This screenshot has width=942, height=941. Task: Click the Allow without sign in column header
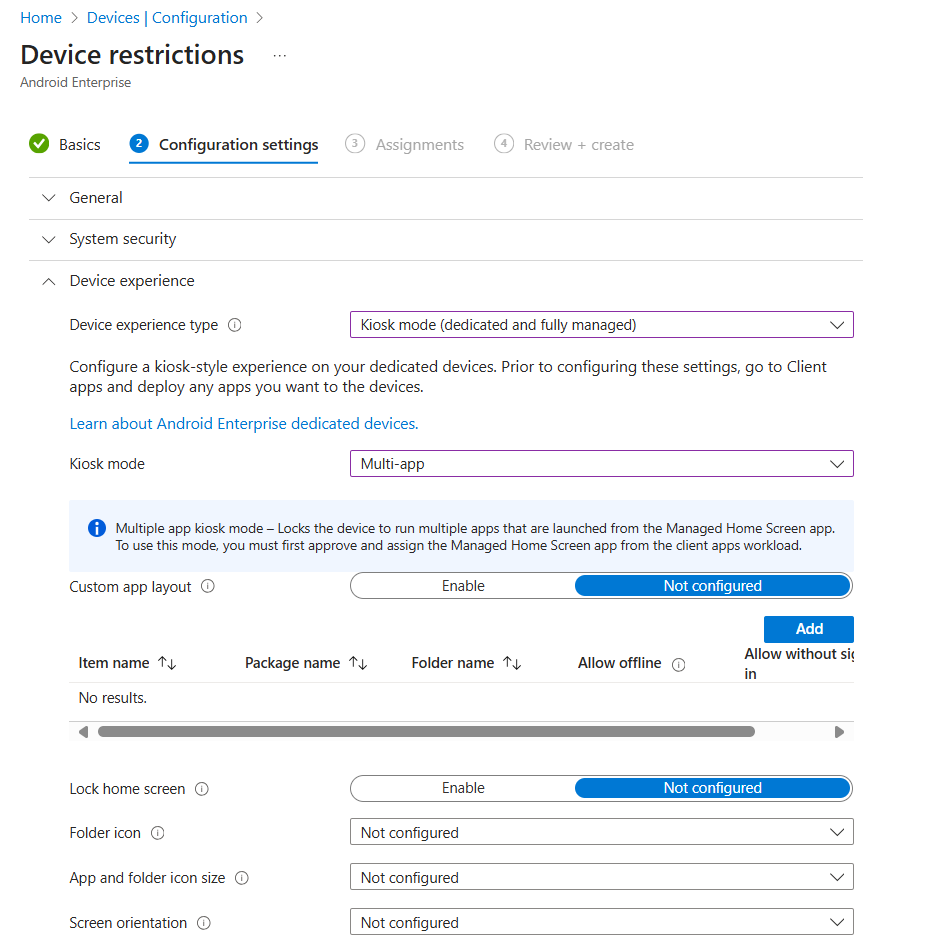tap(799, 663)
